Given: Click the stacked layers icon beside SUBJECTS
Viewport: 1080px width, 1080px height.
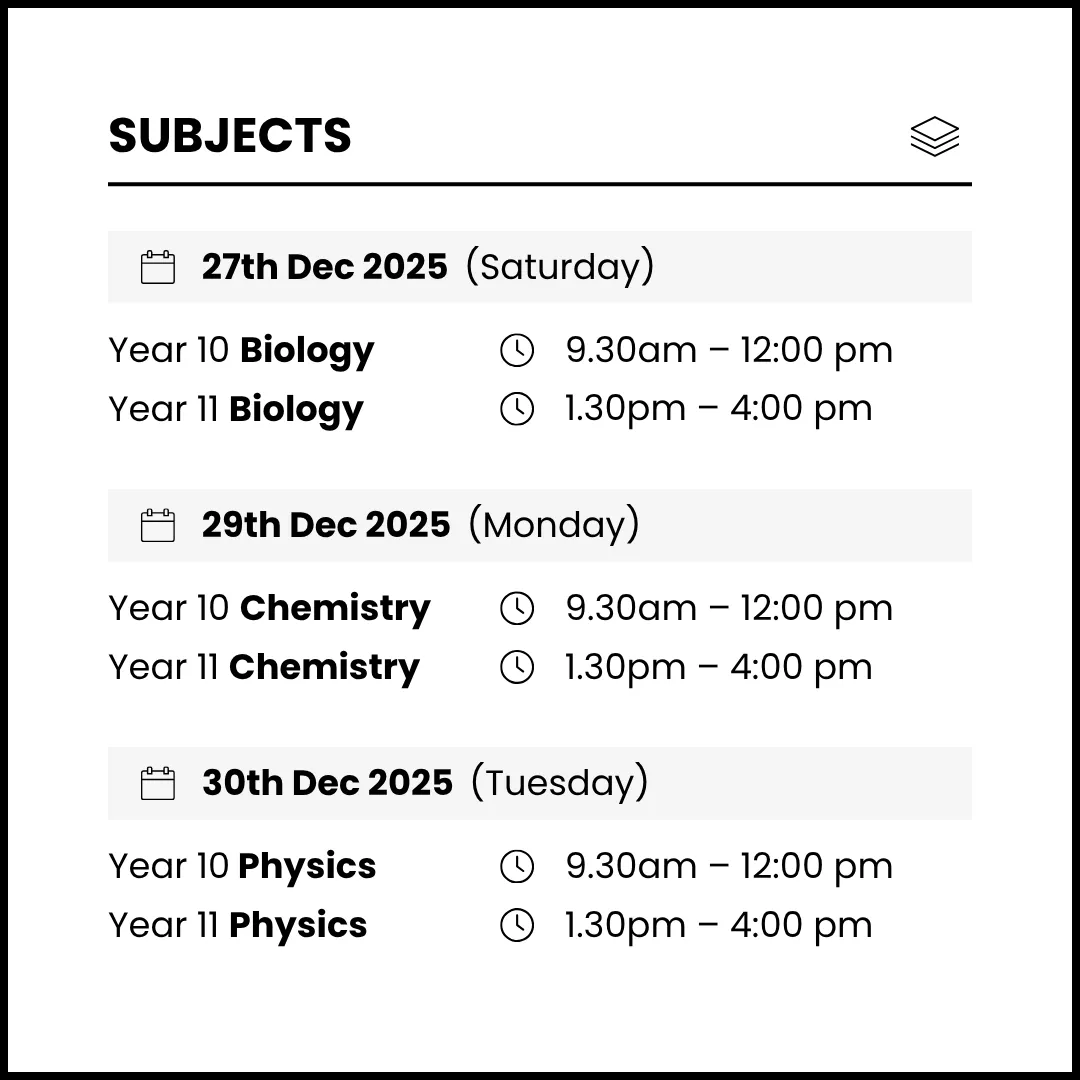Looking at the screenshot, I should tap(934, 137).
